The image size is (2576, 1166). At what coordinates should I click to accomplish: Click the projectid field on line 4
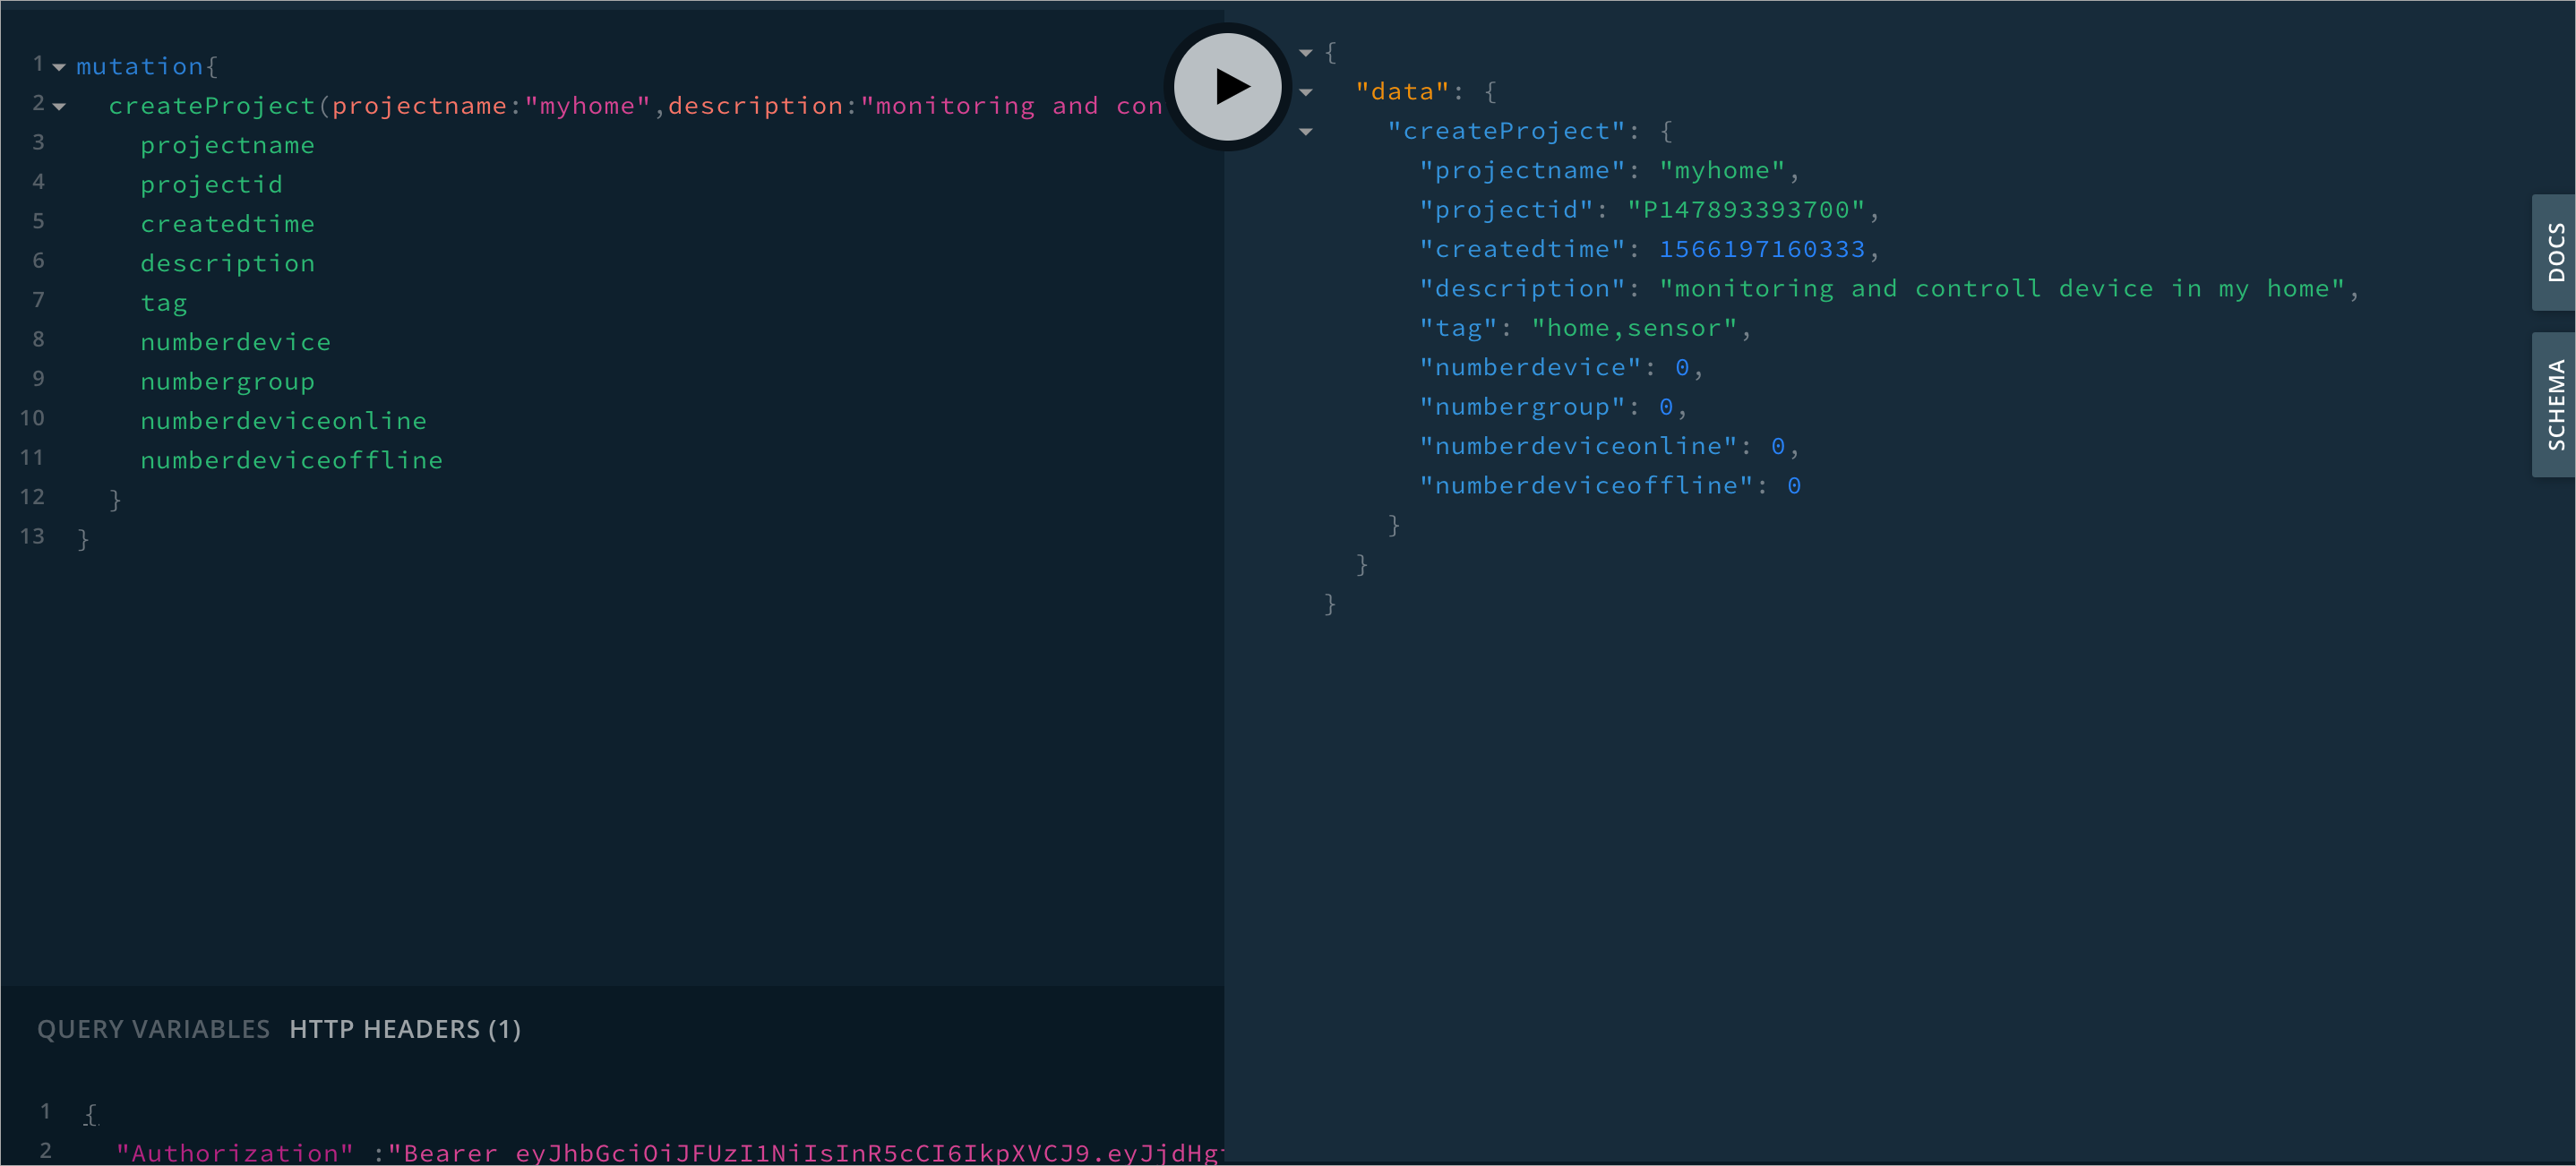coord(211,184)
